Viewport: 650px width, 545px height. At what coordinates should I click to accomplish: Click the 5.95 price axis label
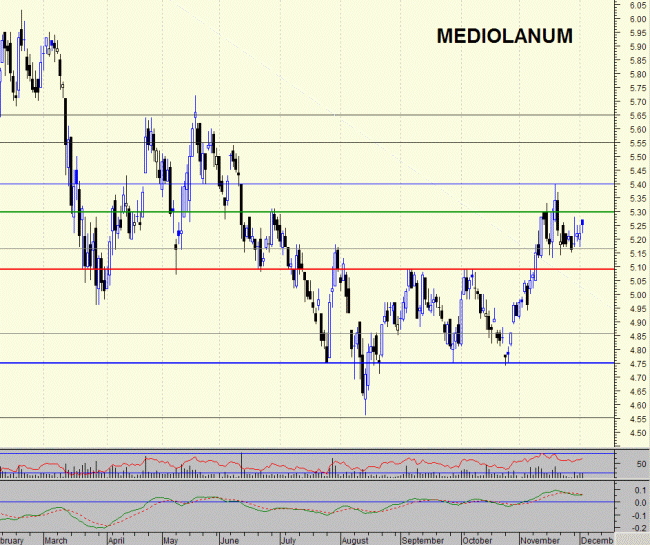(638, 33)
